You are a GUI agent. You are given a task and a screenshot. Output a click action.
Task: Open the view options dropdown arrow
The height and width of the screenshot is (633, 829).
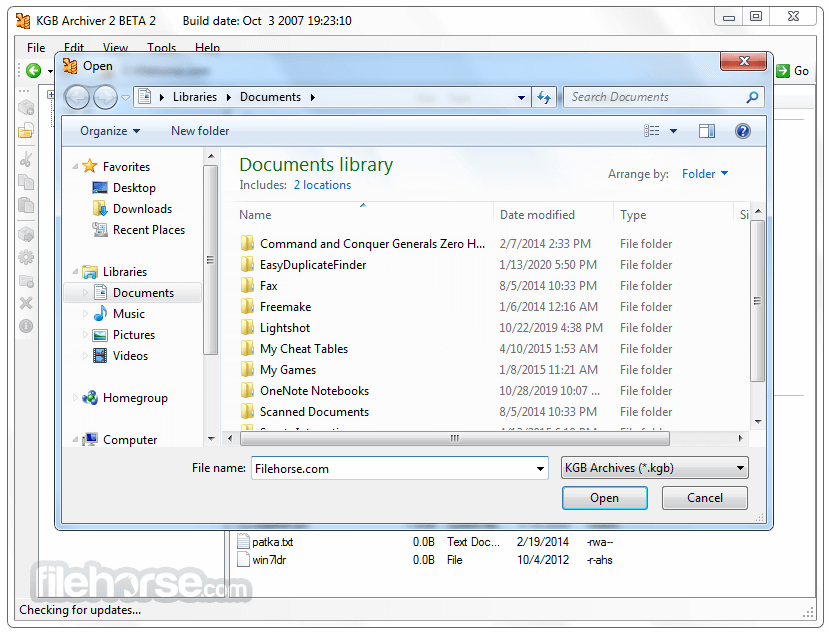click(673, 131)
